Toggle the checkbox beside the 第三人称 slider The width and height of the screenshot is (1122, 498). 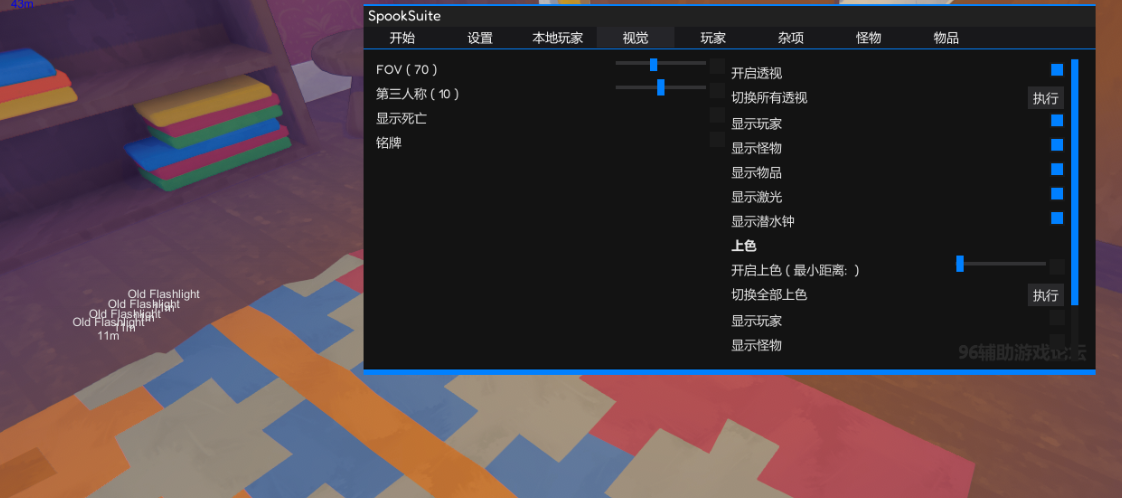(x=717, y=90)
